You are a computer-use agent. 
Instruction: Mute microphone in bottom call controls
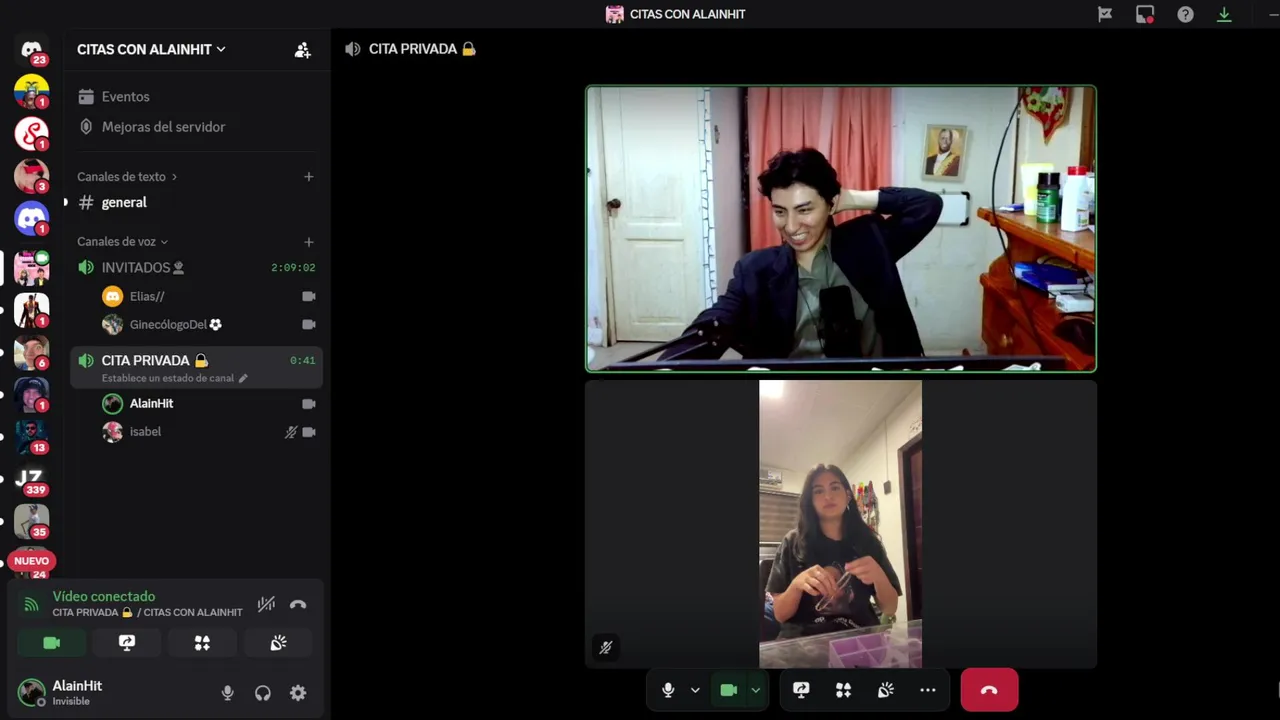pyautogui.click(x=668, y=690)
